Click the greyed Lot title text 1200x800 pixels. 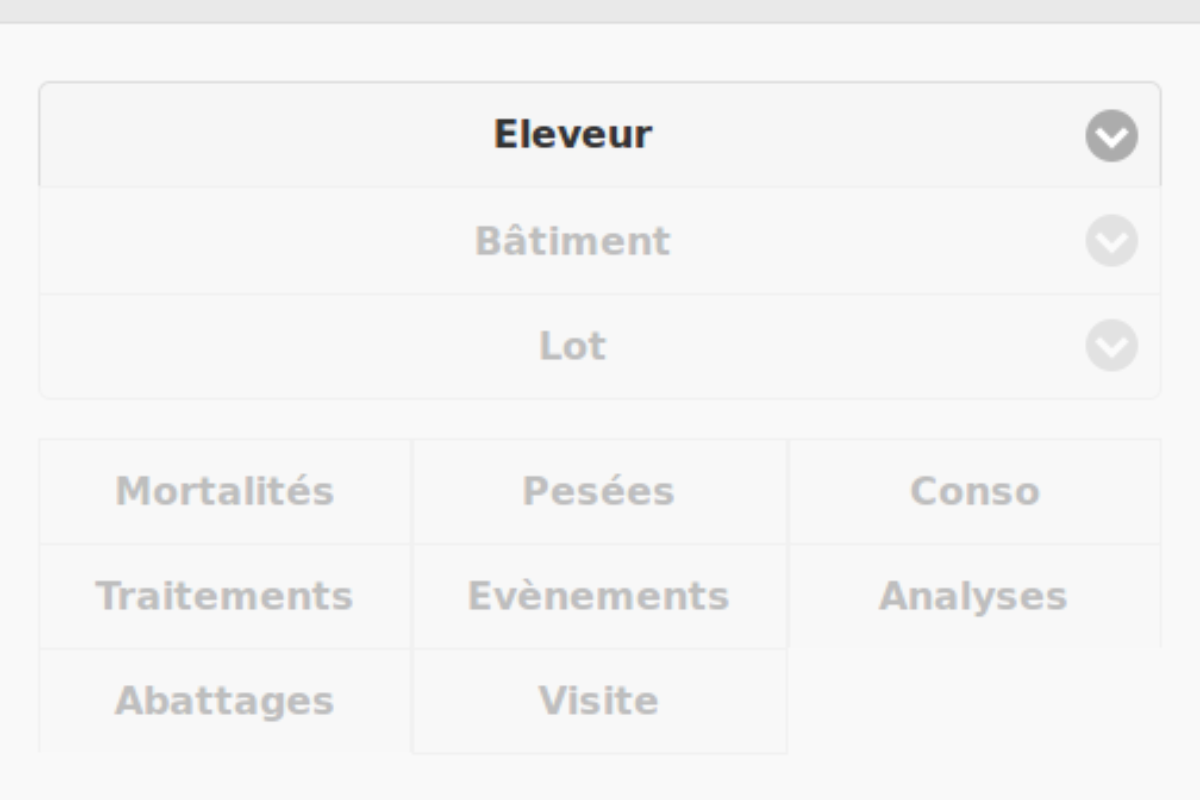(x=573, y=346)
